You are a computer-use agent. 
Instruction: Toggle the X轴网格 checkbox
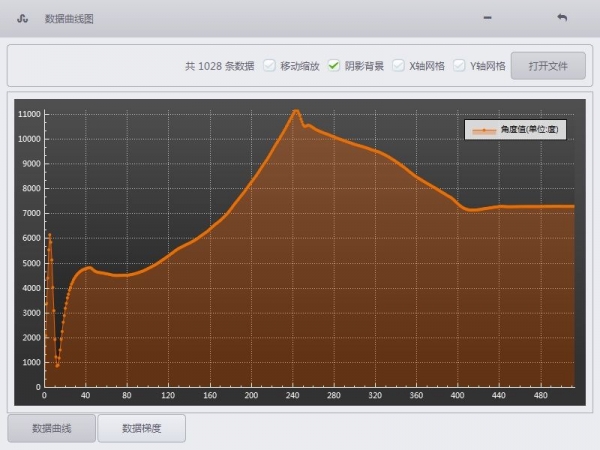click(398, 66)
